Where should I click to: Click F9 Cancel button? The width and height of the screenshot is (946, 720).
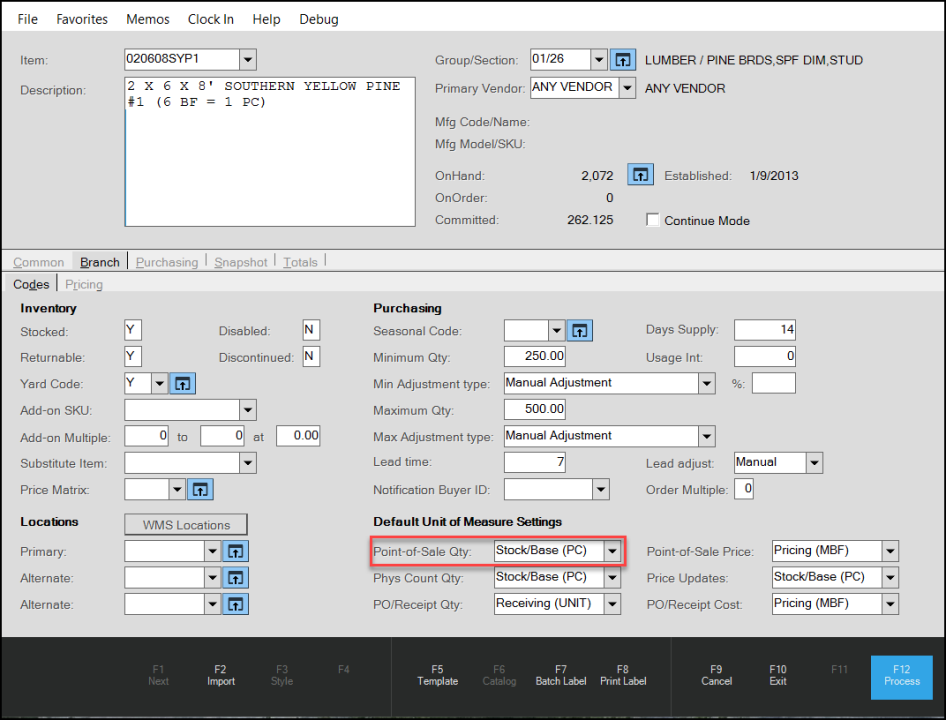click(716, 675)
